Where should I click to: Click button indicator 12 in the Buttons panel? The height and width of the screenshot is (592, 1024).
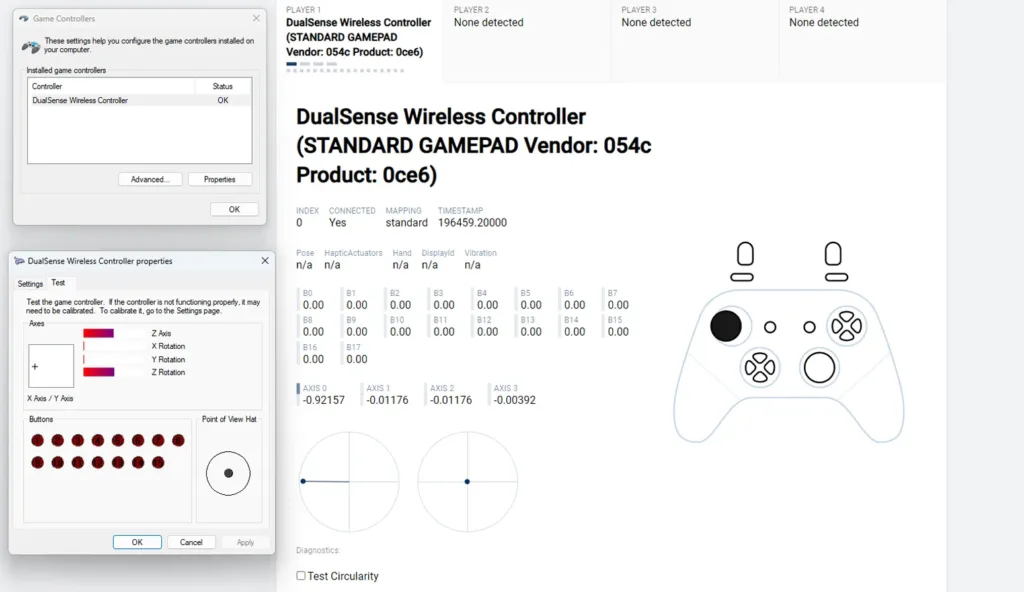tap(98, 463)
